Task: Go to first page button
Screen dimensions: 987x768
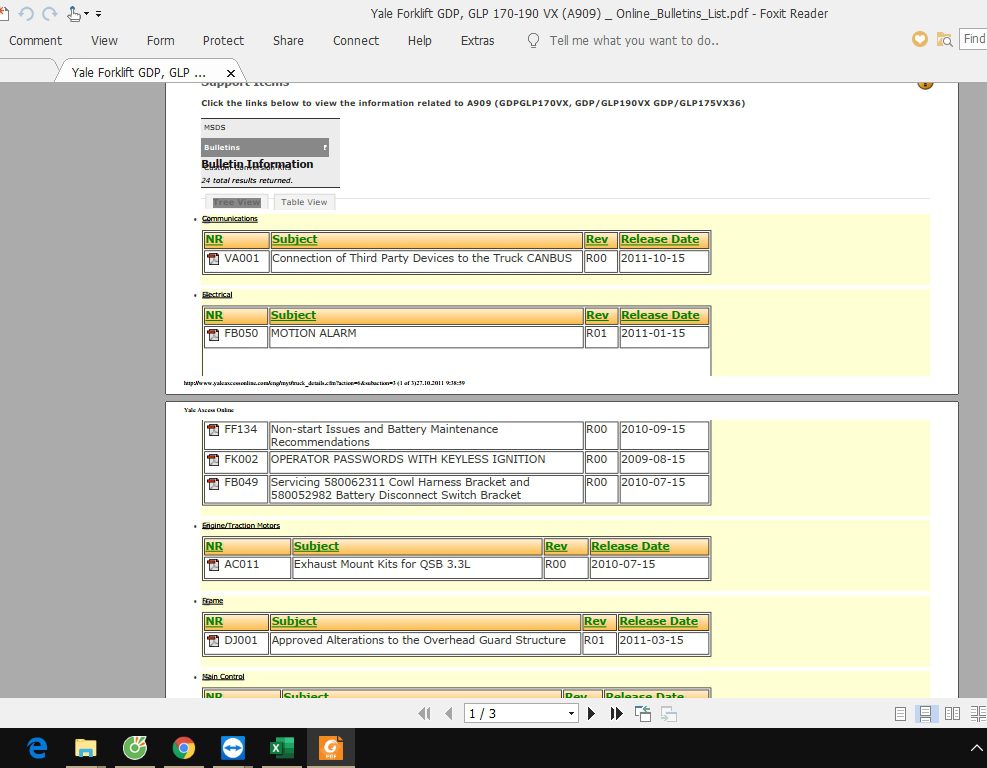Action: point(424,713)
